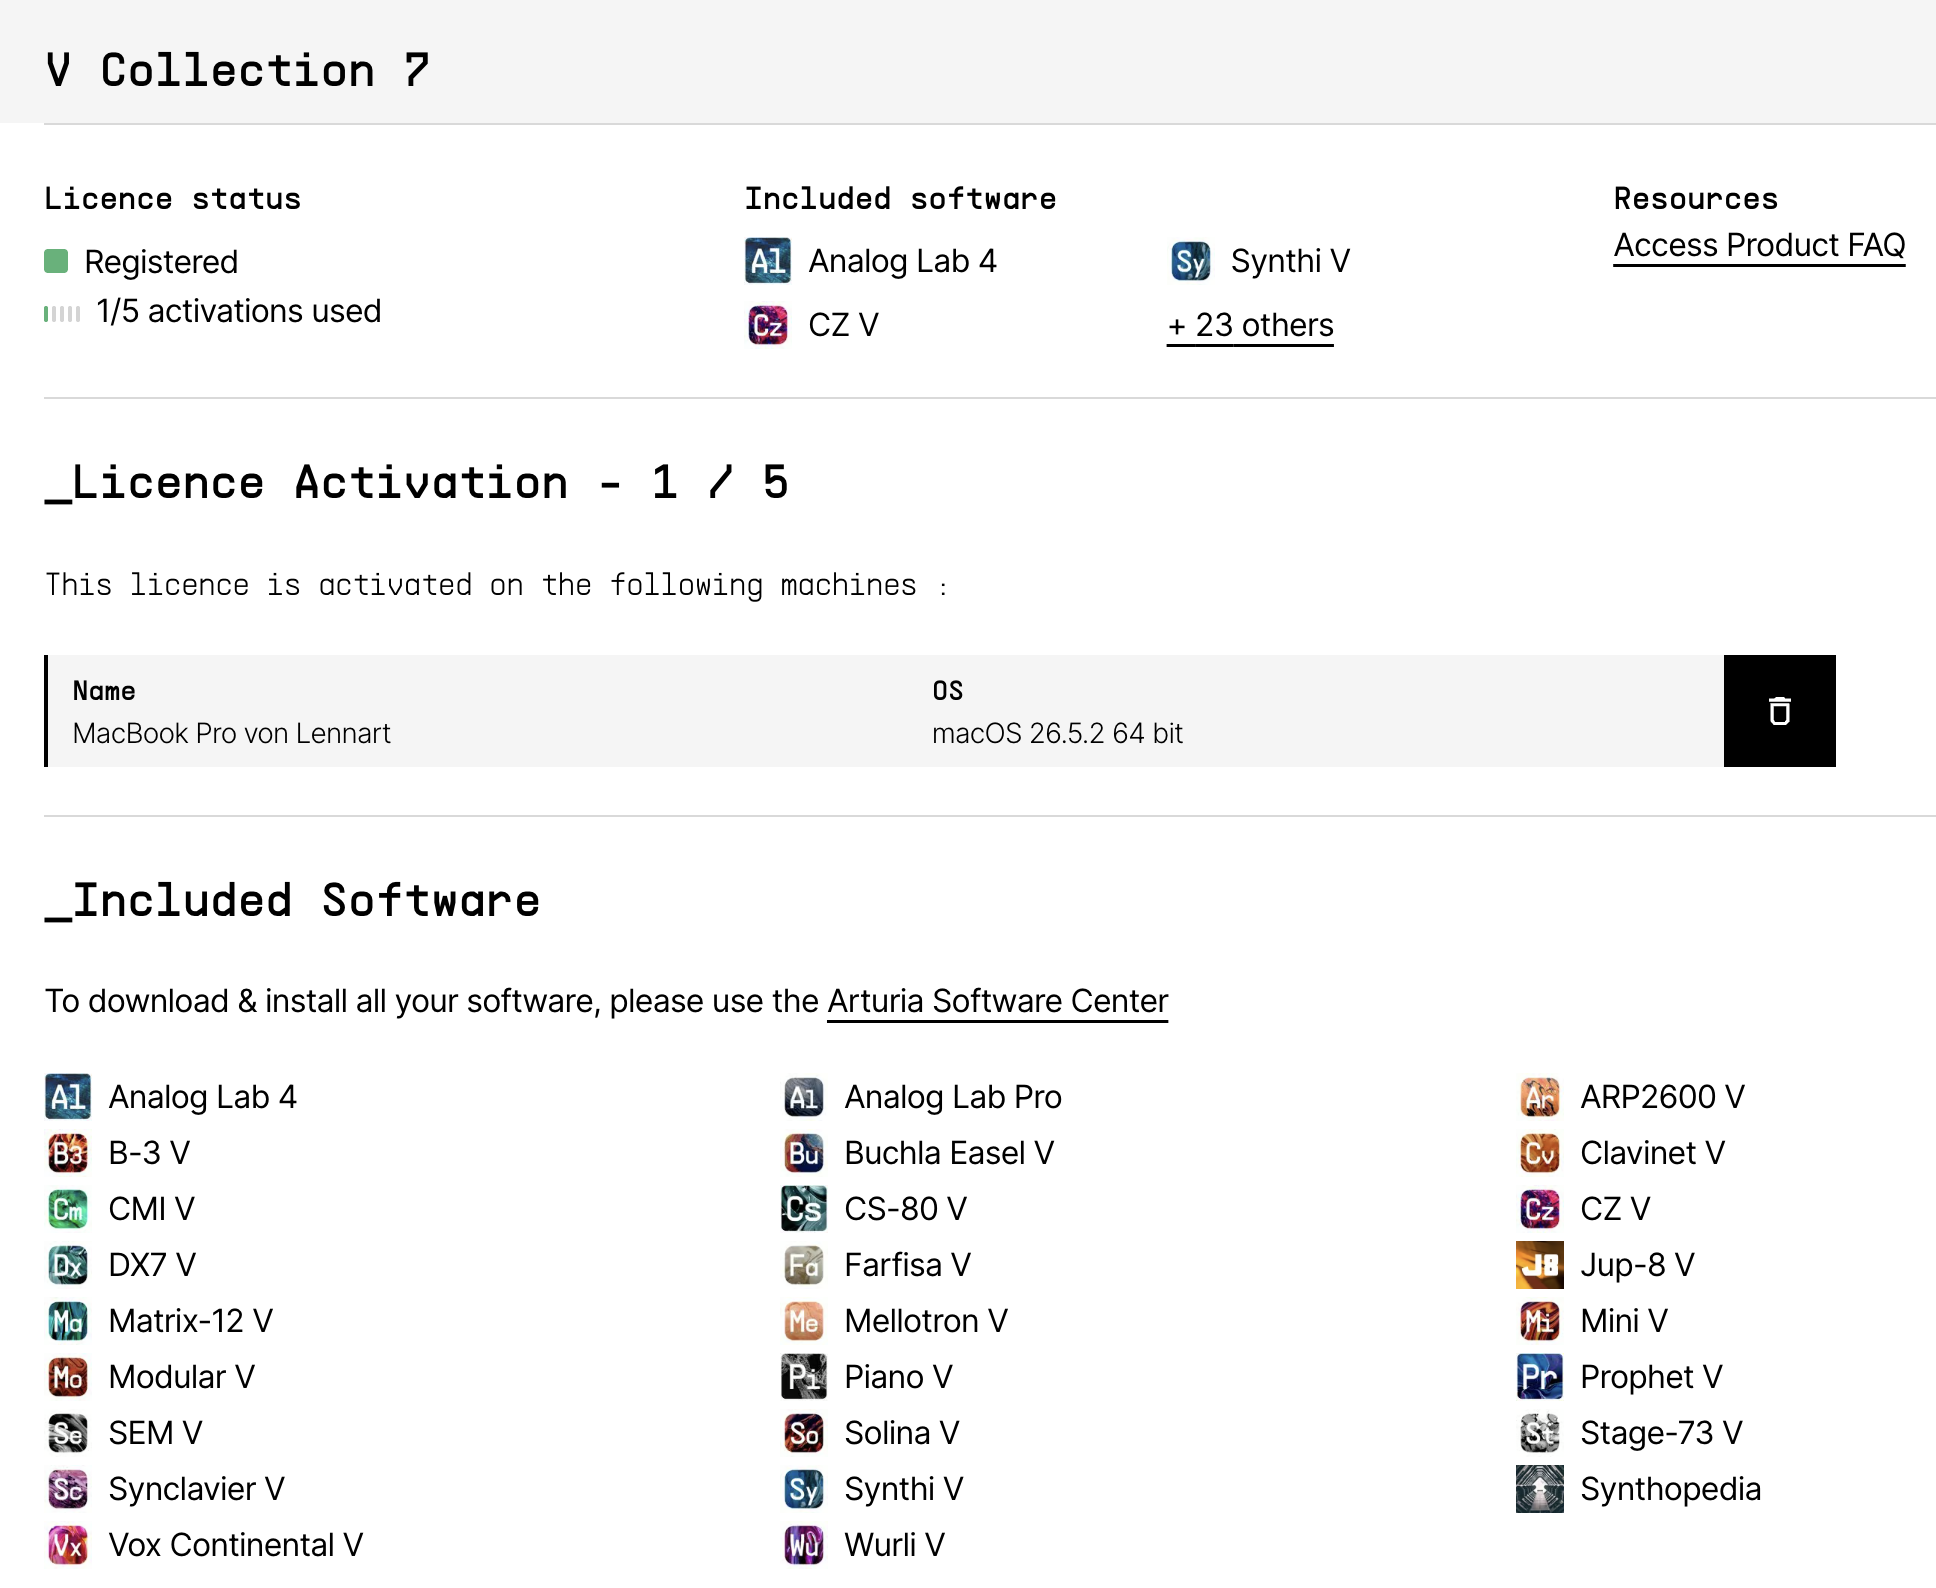Click the 'Analog Lab Pro' software name
Viewport: 1936px width, 1588px height.
click(x=953, y=1097)
